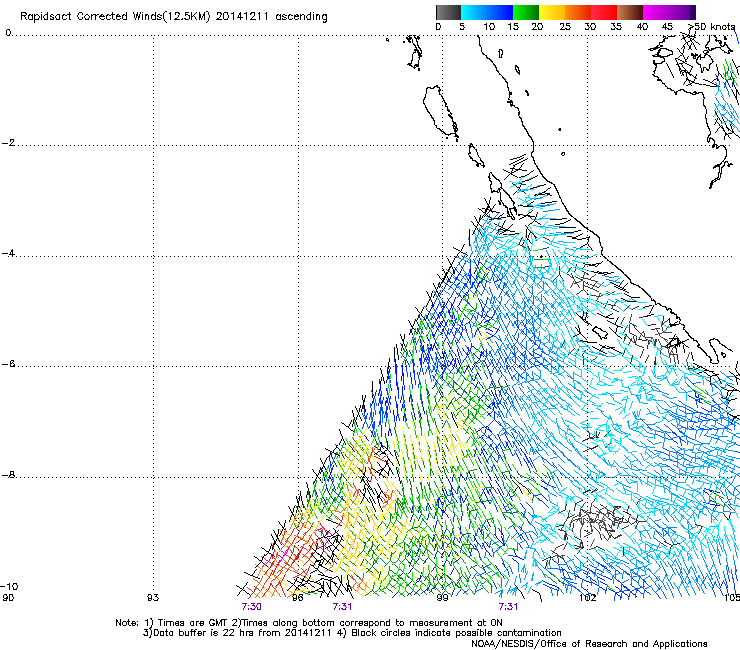This screenshot has width=740, height=650.
Task: Click the longitude axis label '93'
Action: pyautogui.click(x=153, y=598)
